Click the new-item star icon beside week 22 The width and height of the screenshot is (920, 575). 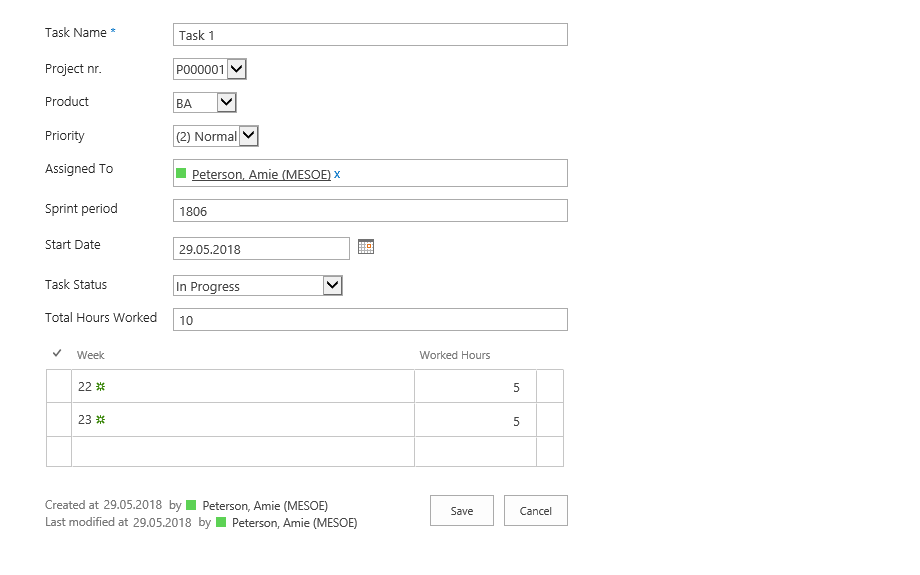pyautogui.click(x=100, y=387)
